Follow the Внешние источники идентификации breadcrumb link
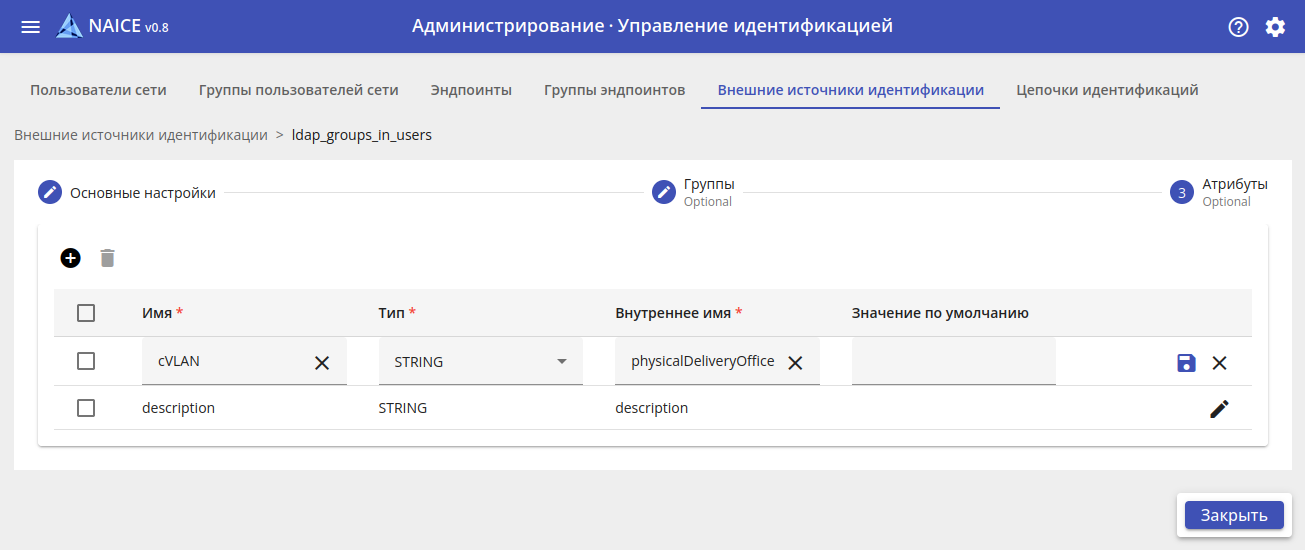Screen dimensions: 1305x550 141,135
